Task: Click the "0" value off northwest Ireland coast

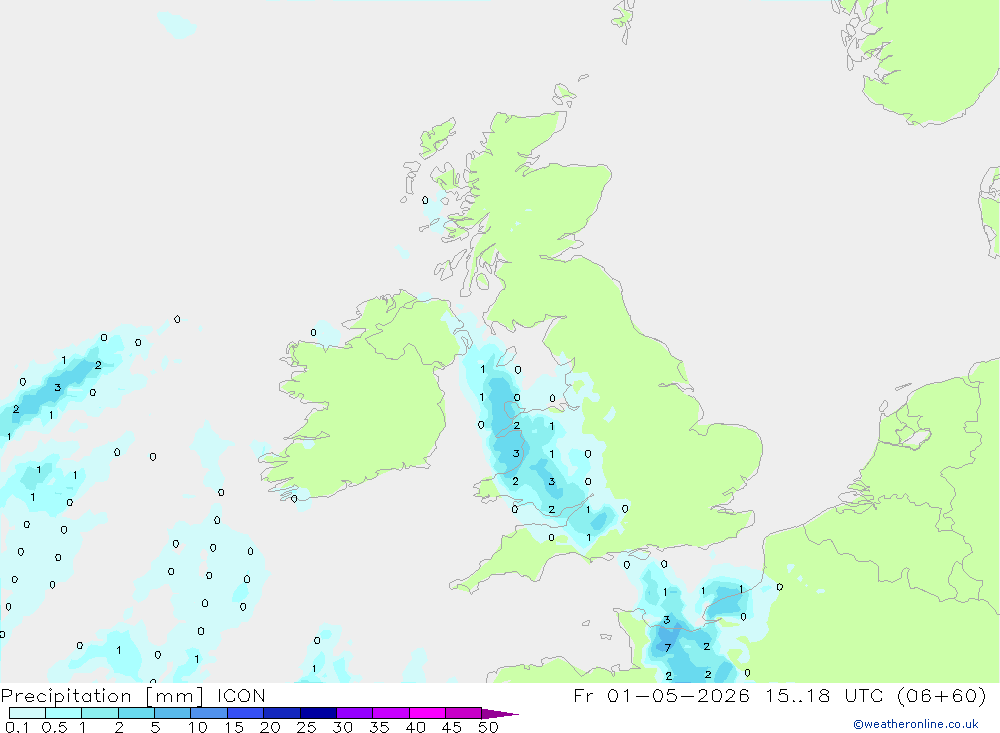Action: pyautogui.click(x=313, y=332)
